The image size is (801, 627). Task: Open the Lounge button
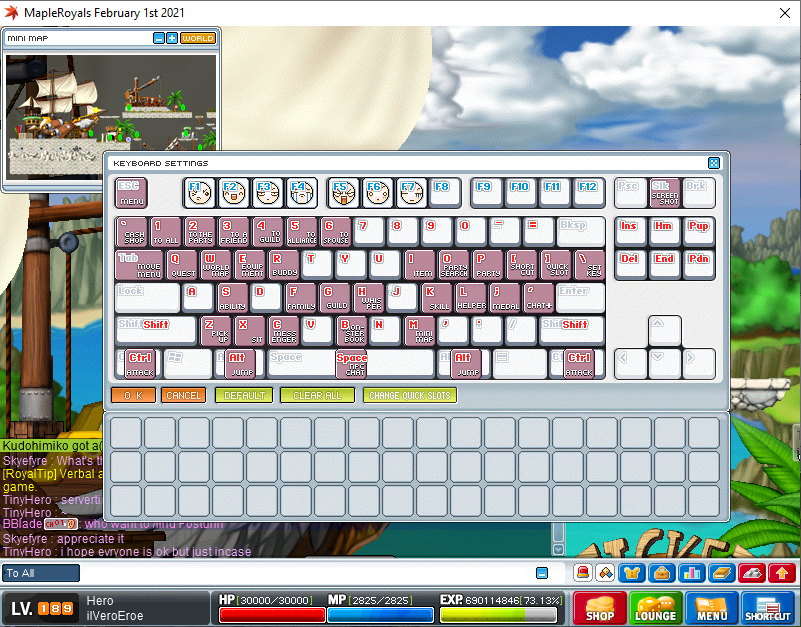pos(656,608)
